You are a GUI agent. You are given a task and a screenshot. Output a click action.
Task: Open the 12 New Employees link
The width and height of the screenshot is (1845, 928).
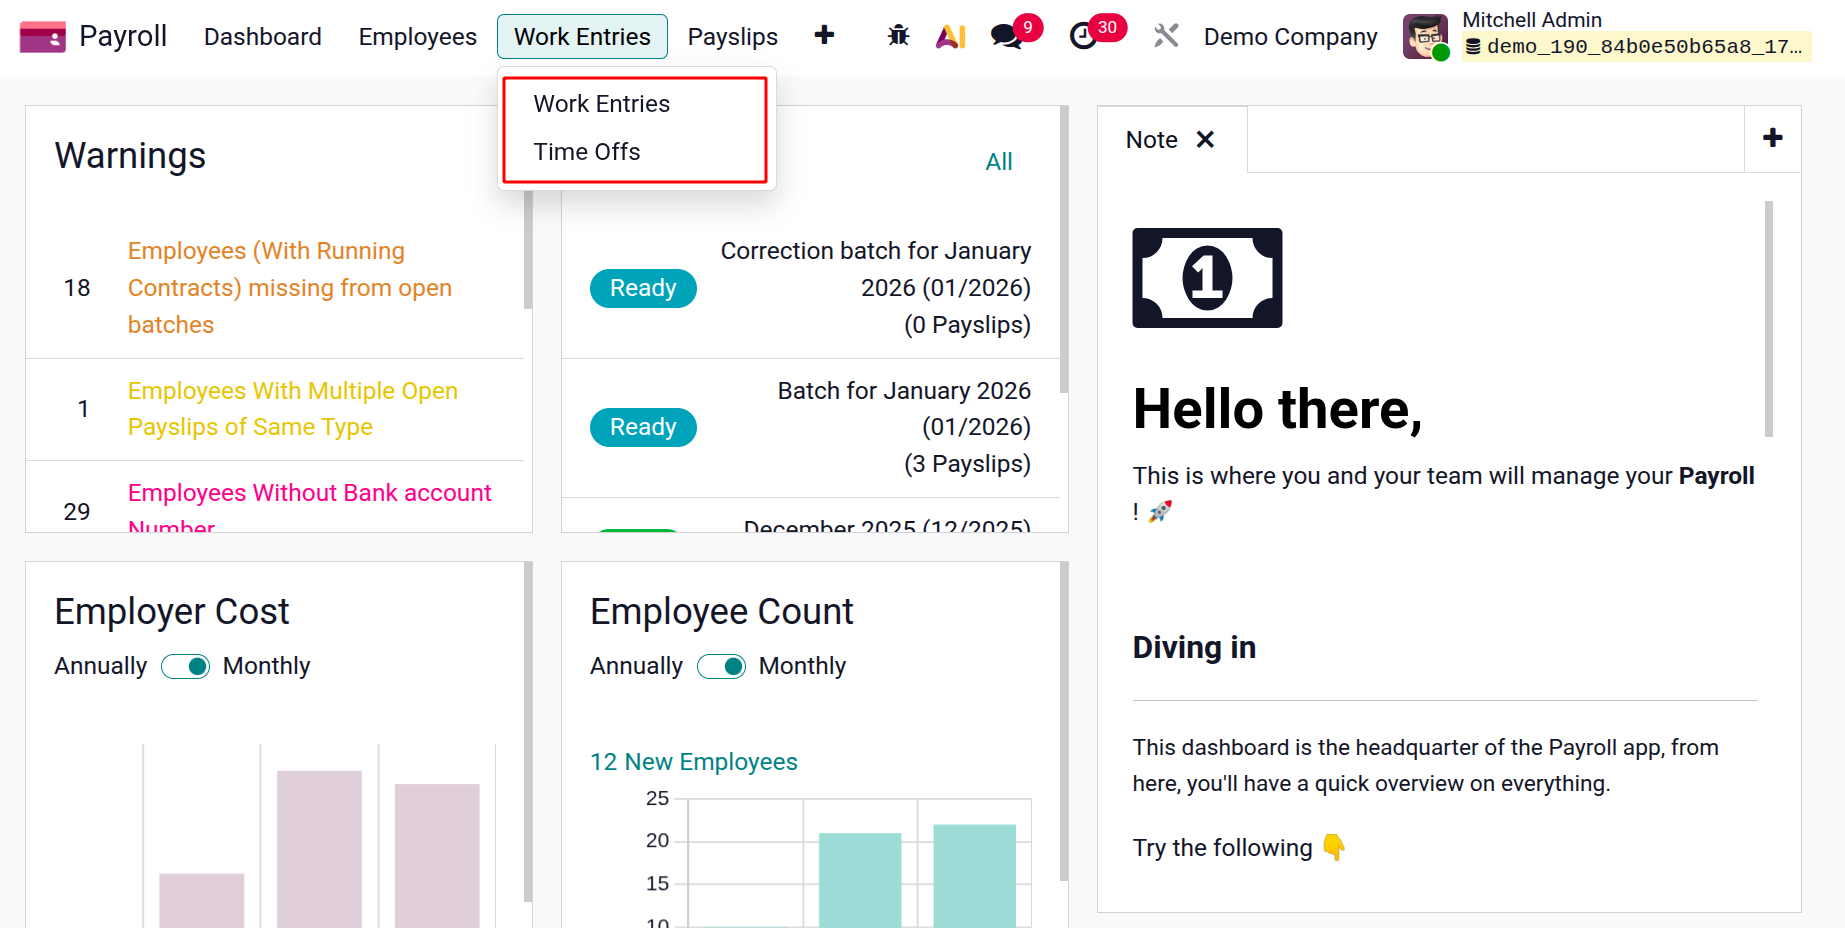point(694,762)
